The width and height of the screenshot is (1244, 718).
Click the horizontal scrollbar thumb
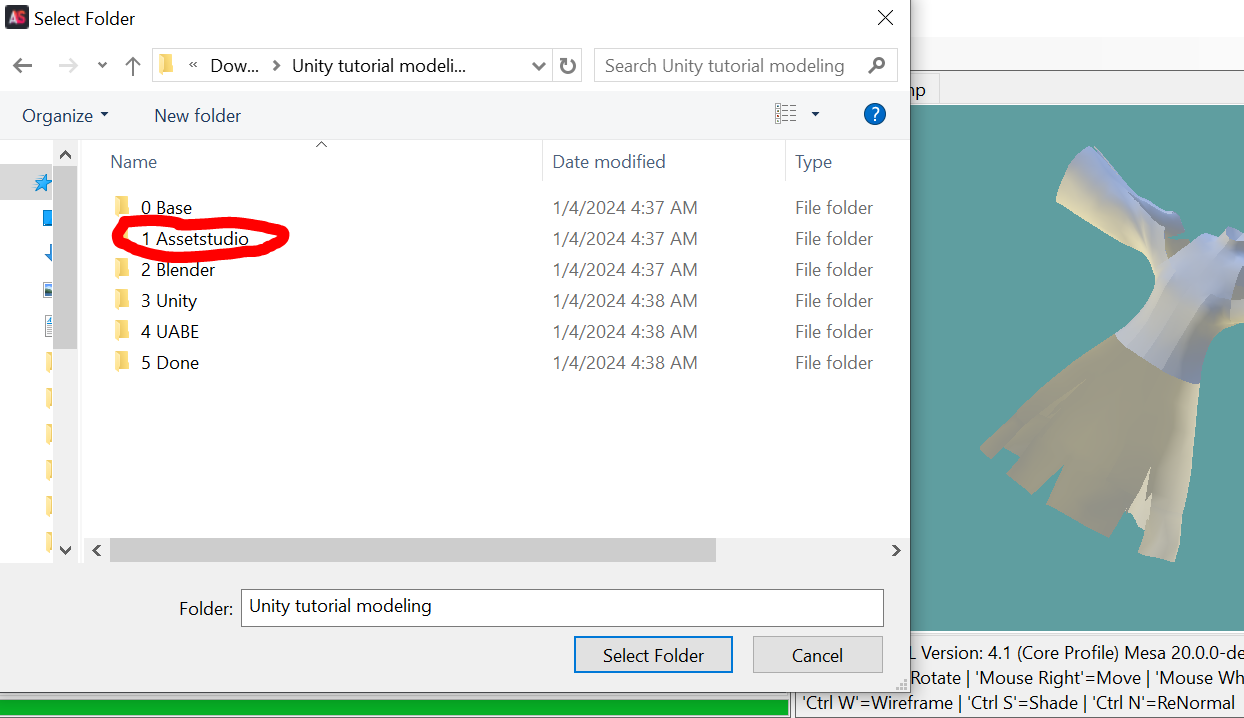tap(413, 550)
